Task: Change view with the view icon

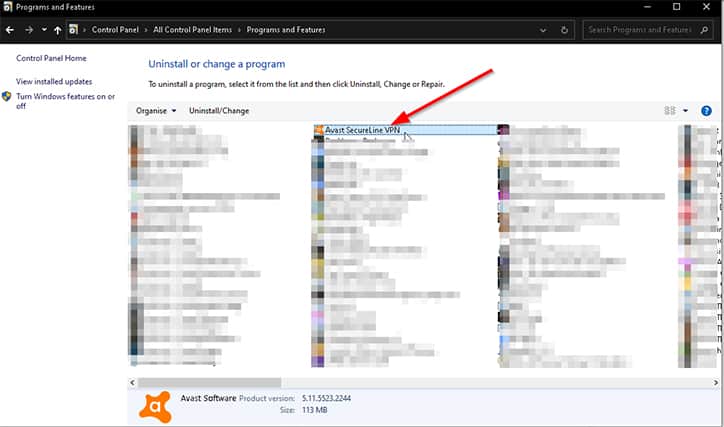Action: (670, 111)
